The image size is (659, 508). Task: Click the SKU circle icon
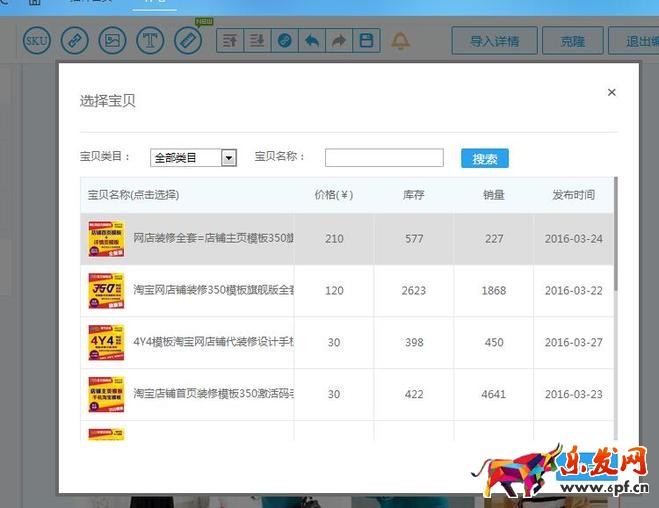point(37,41)
